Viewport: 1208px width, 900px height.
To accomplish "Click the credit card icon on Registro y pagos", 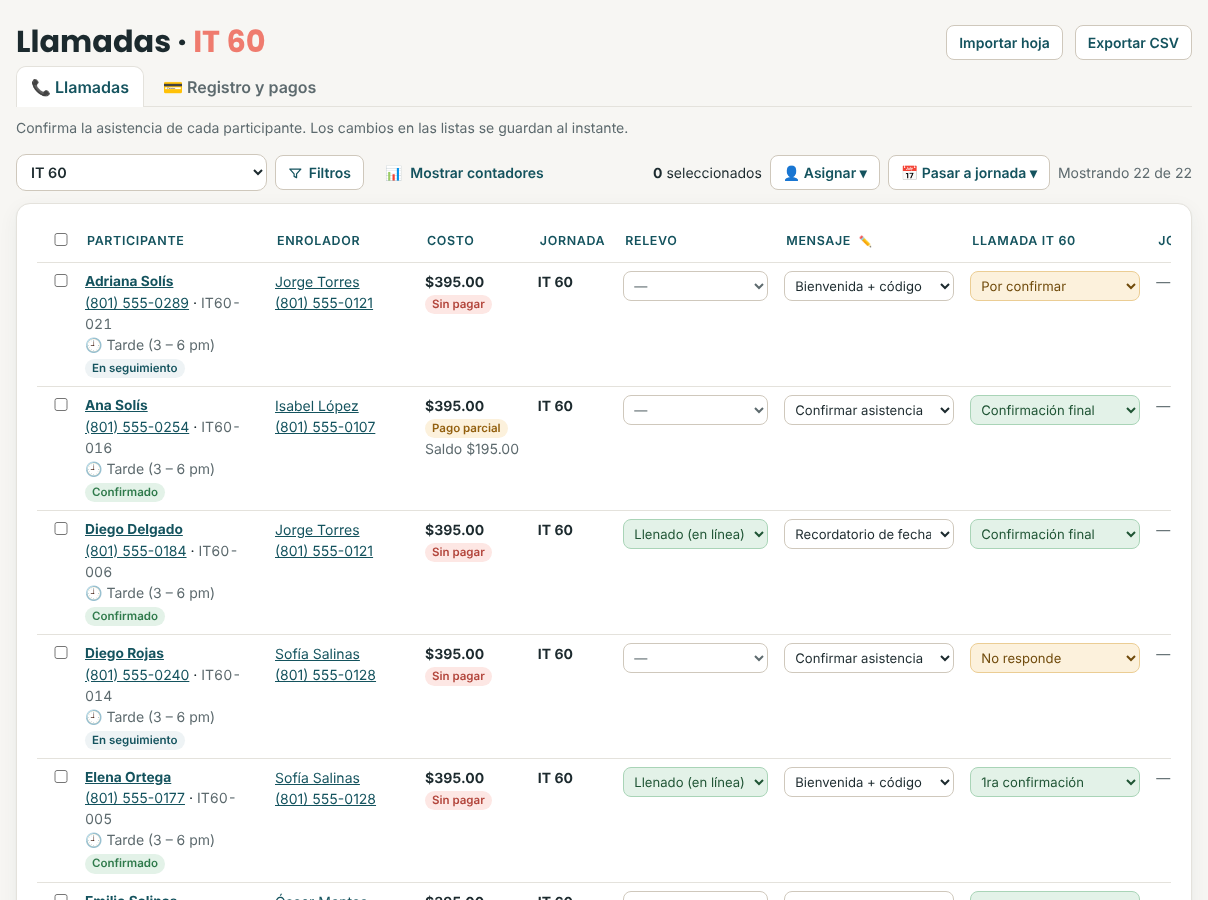I will 173,87.
